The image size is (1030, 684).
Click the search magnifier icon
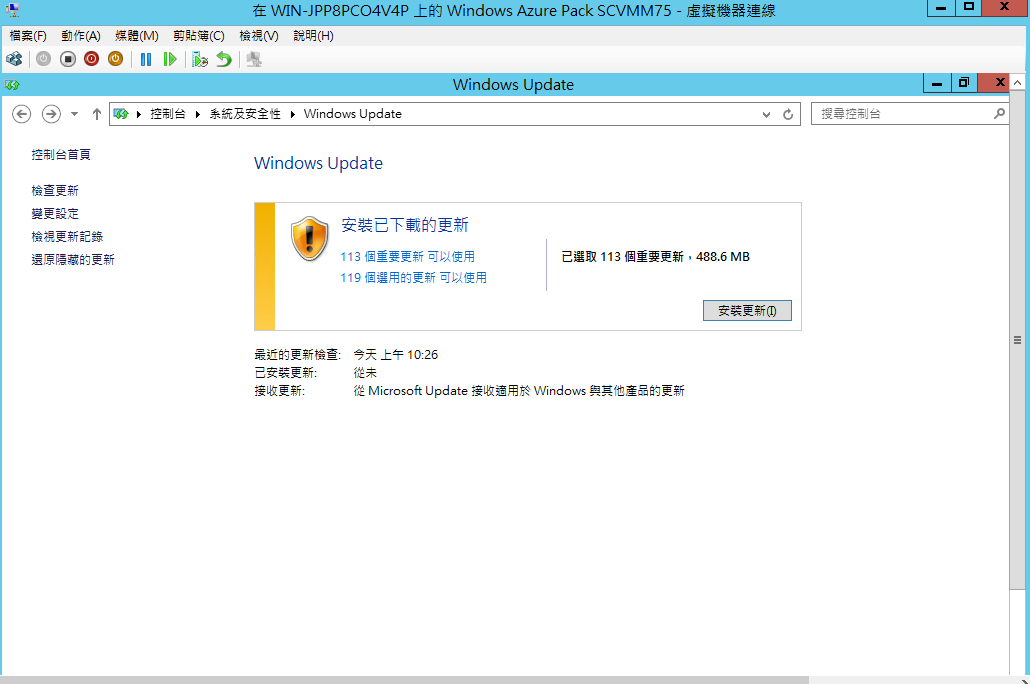pyautogui.click(x=999, y=114)
